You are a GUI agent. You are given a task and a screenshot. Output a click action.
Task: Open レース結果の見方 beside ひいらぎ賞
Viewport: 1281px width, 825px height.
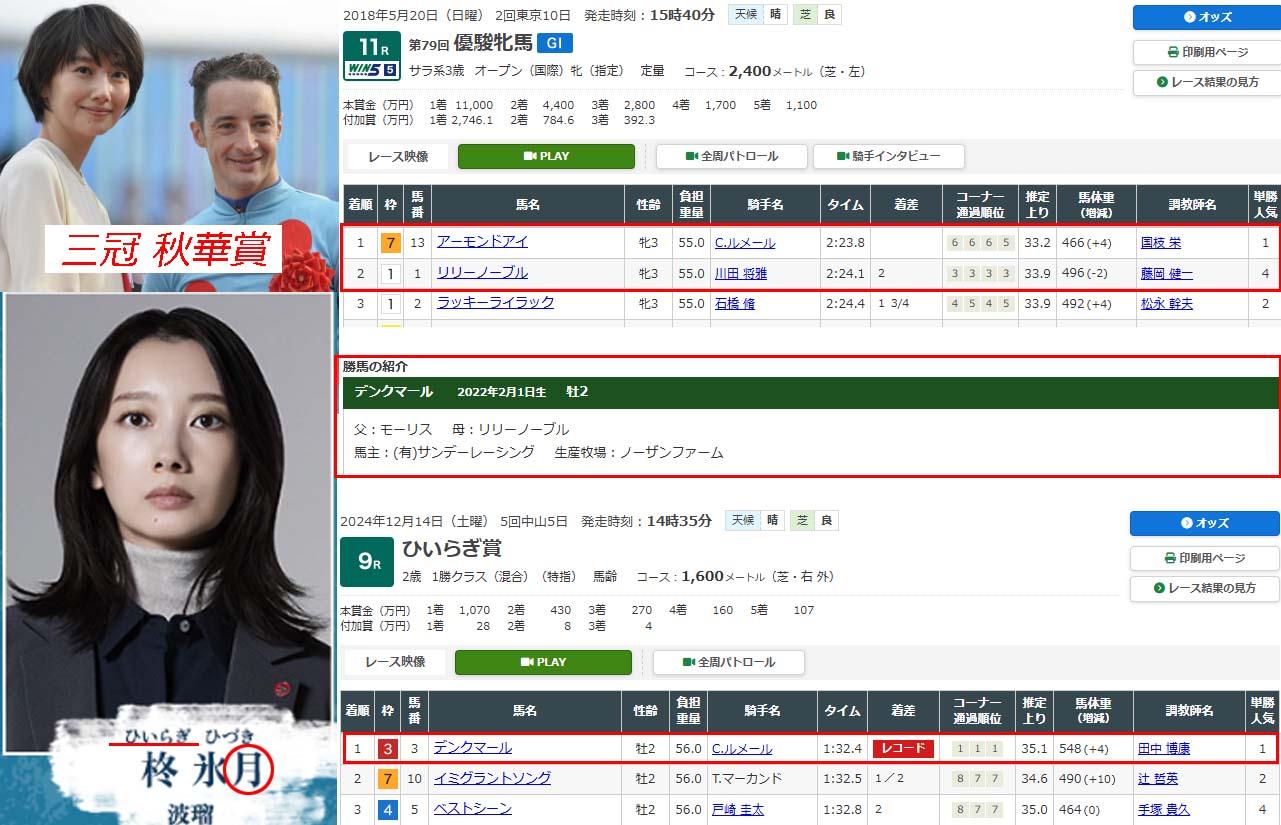[1204, 588]
